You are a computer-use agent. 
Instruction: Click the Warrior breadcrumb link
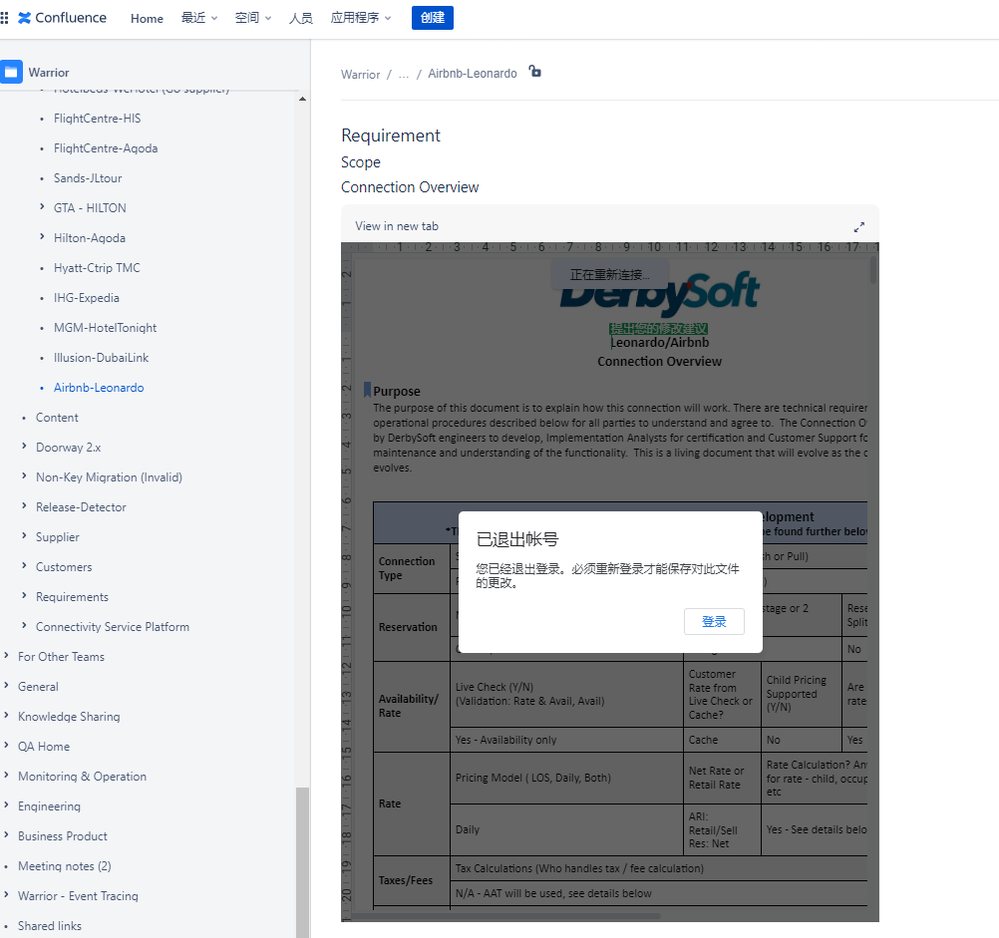[360, 75]
